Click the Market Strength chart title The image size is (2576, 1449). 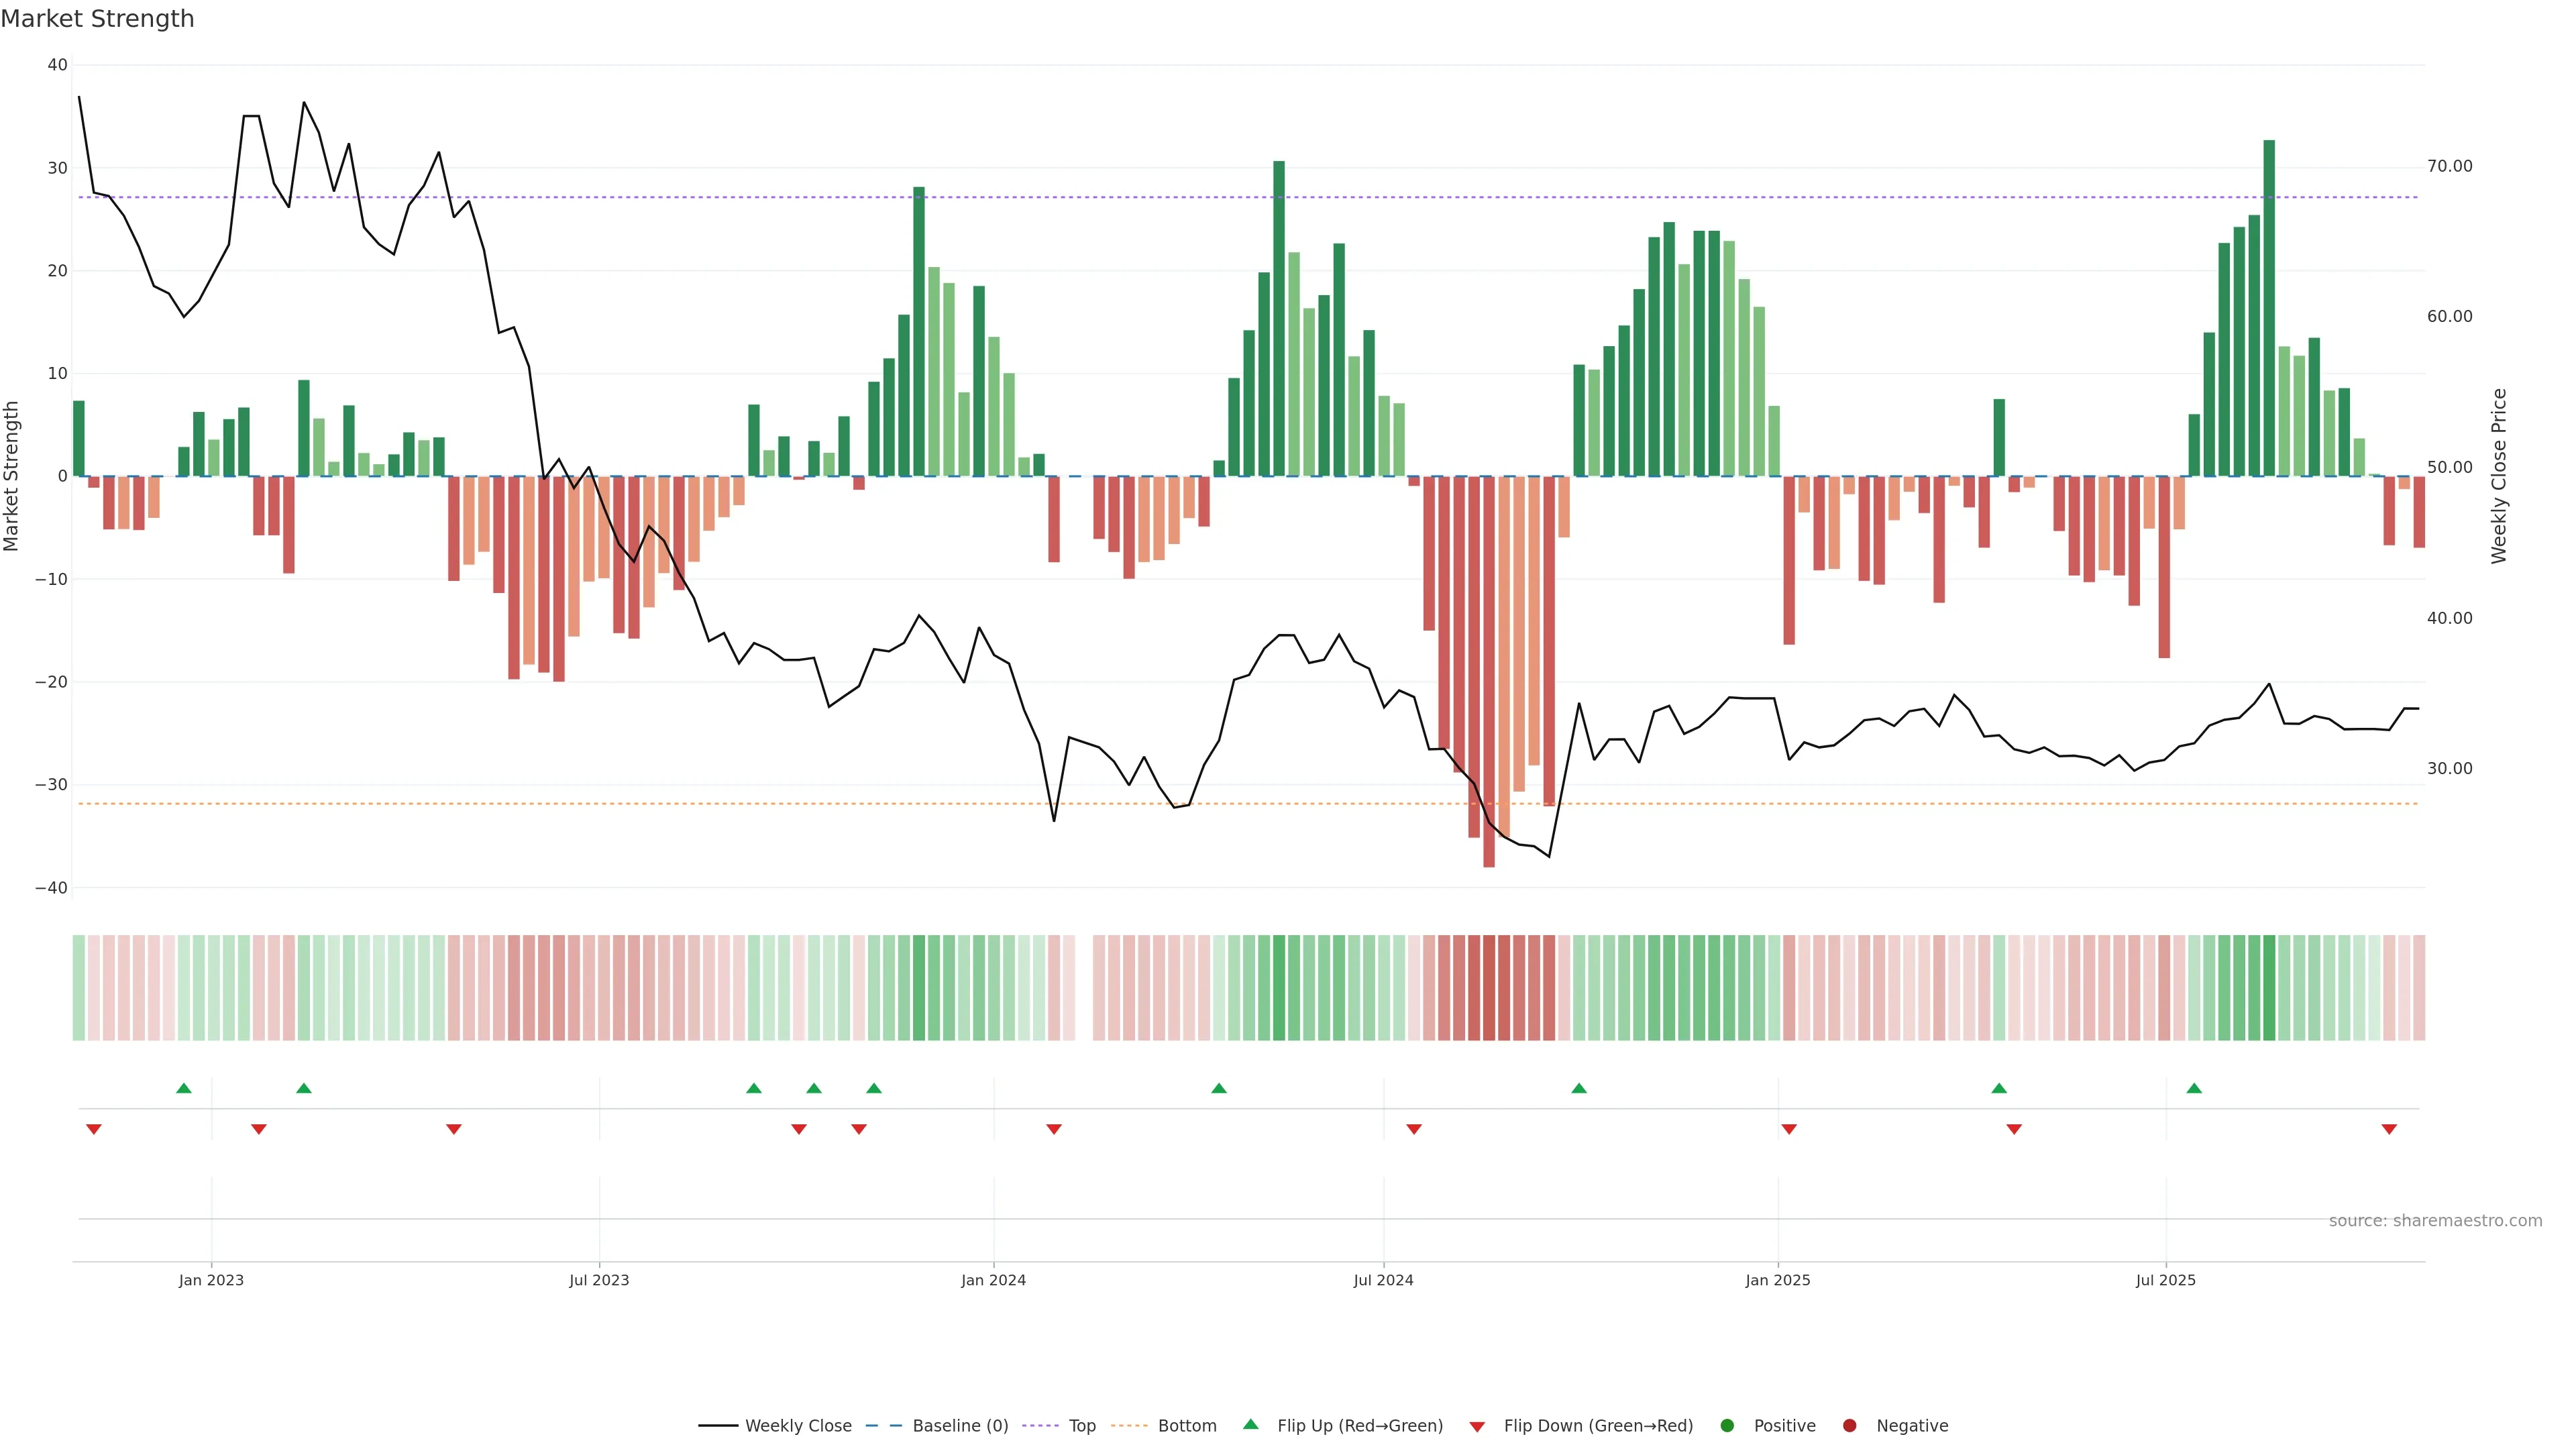pyautogui.click(x=97, y=19)
